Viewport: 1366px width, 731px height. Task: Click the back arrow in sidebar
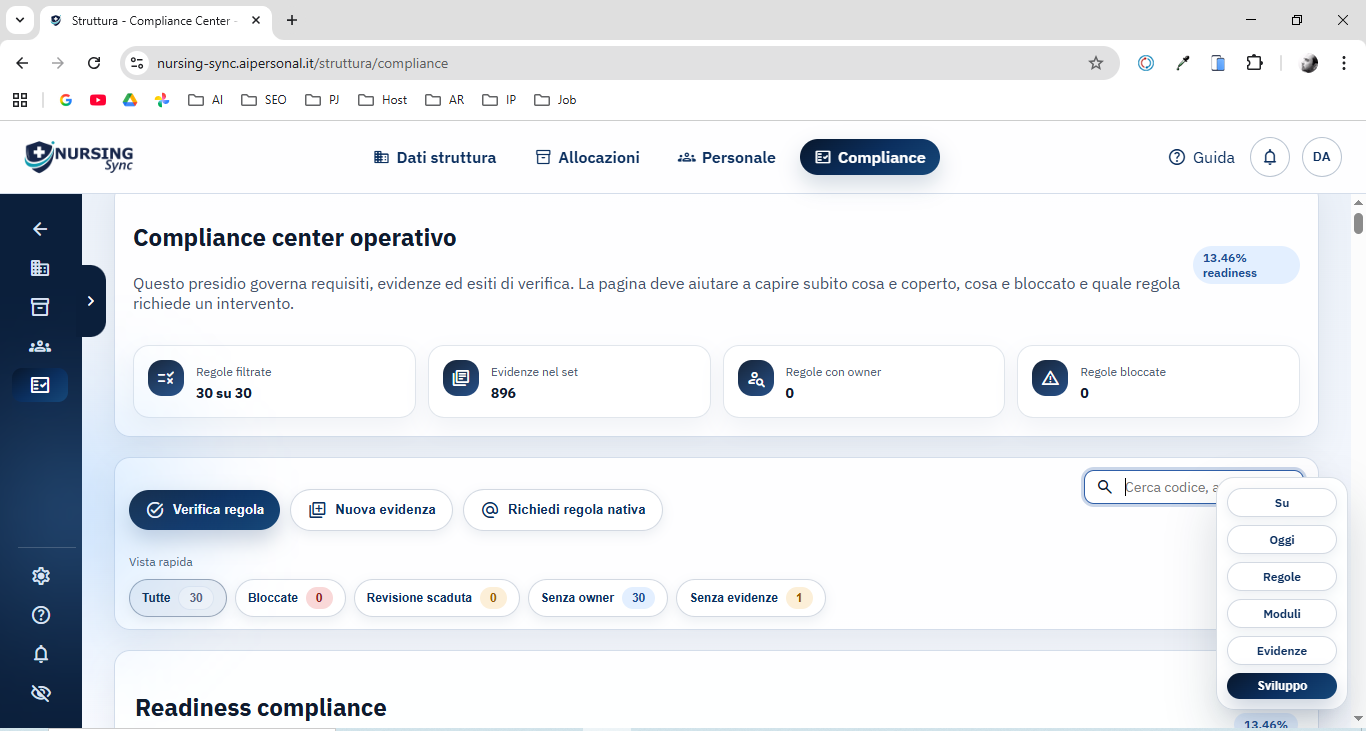[x=40, y=229]
